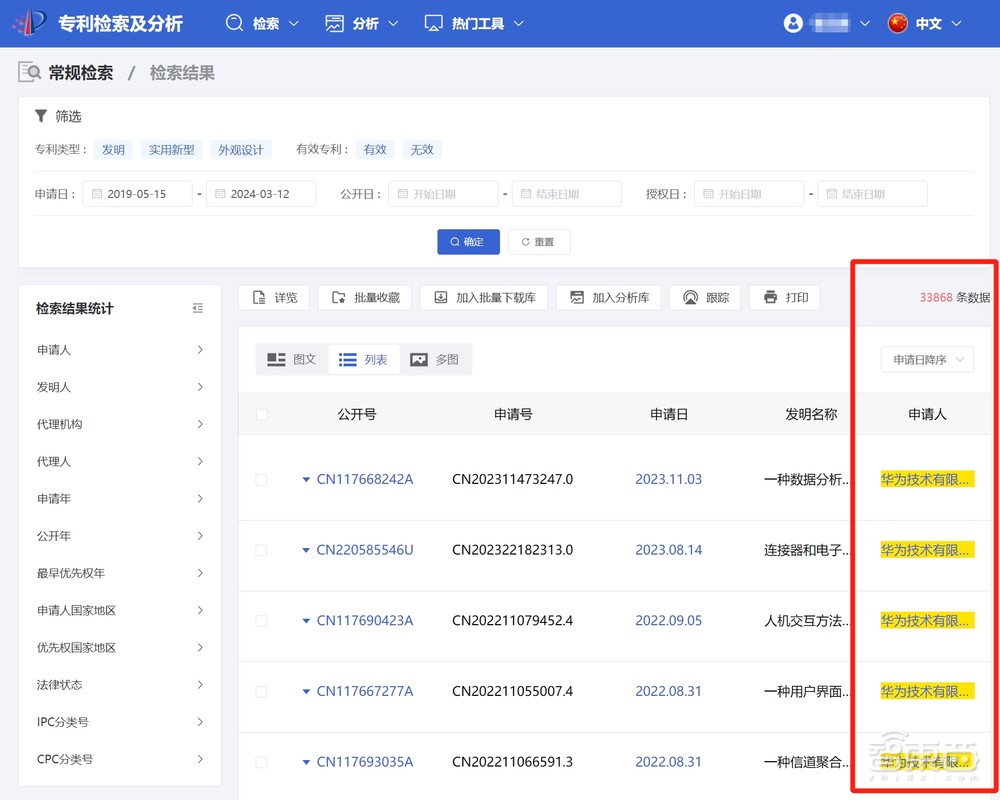The image size is (1000, 800).
Task: Tick the checkbox for patent CN117668242A
Action: click(261, 479)
